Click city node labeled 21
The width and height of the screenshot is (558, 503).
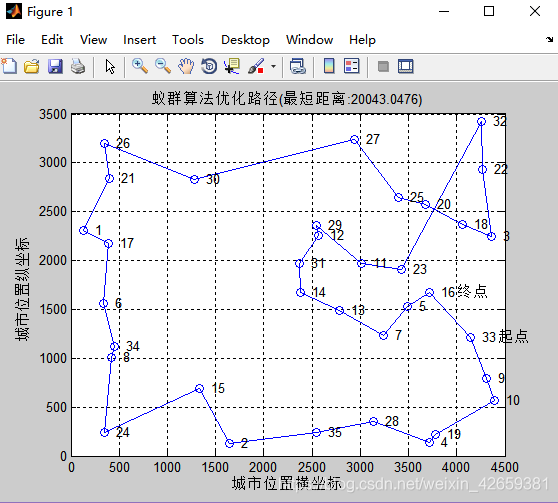pos(110,179)
